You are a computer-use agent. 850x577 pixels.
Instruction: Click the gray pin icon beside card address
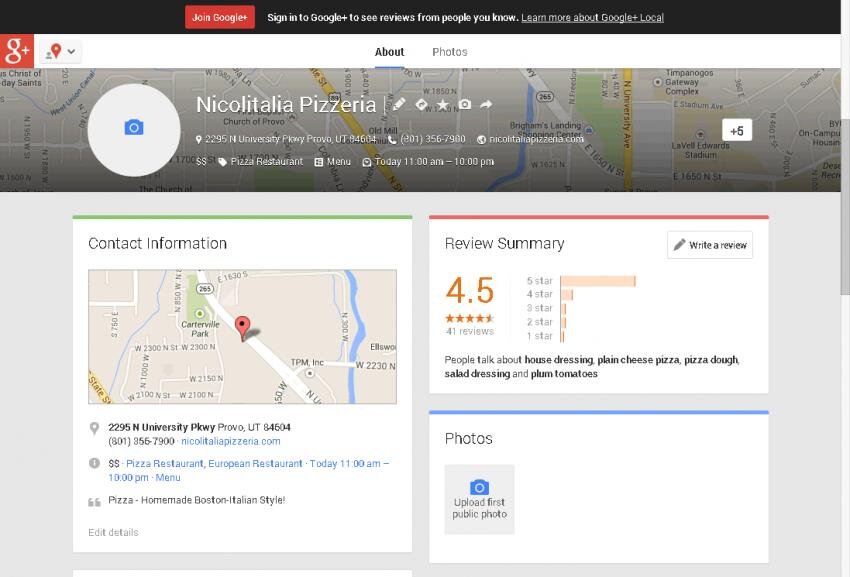(94, 428)
